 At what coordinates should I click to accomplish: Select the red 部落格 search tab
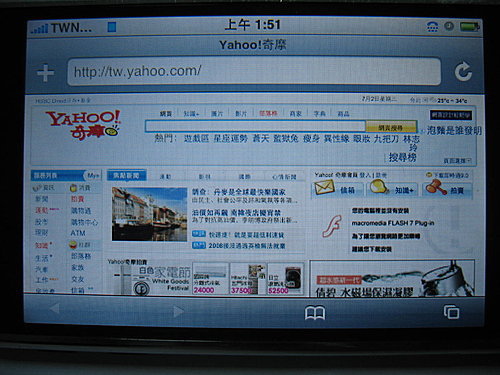click(x=268, y=113)
